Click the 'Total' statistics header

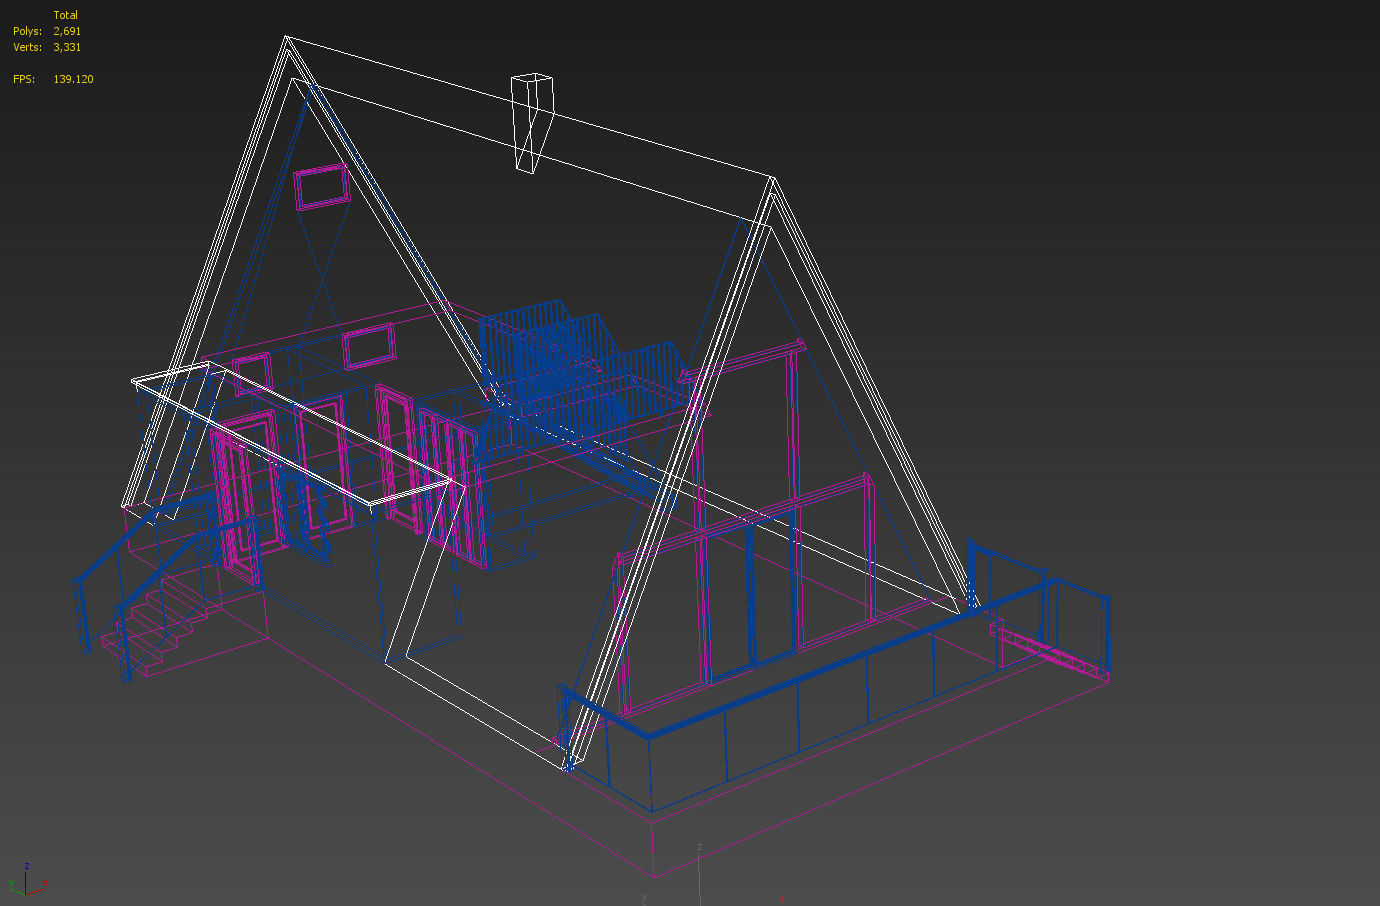coord(66,15)
